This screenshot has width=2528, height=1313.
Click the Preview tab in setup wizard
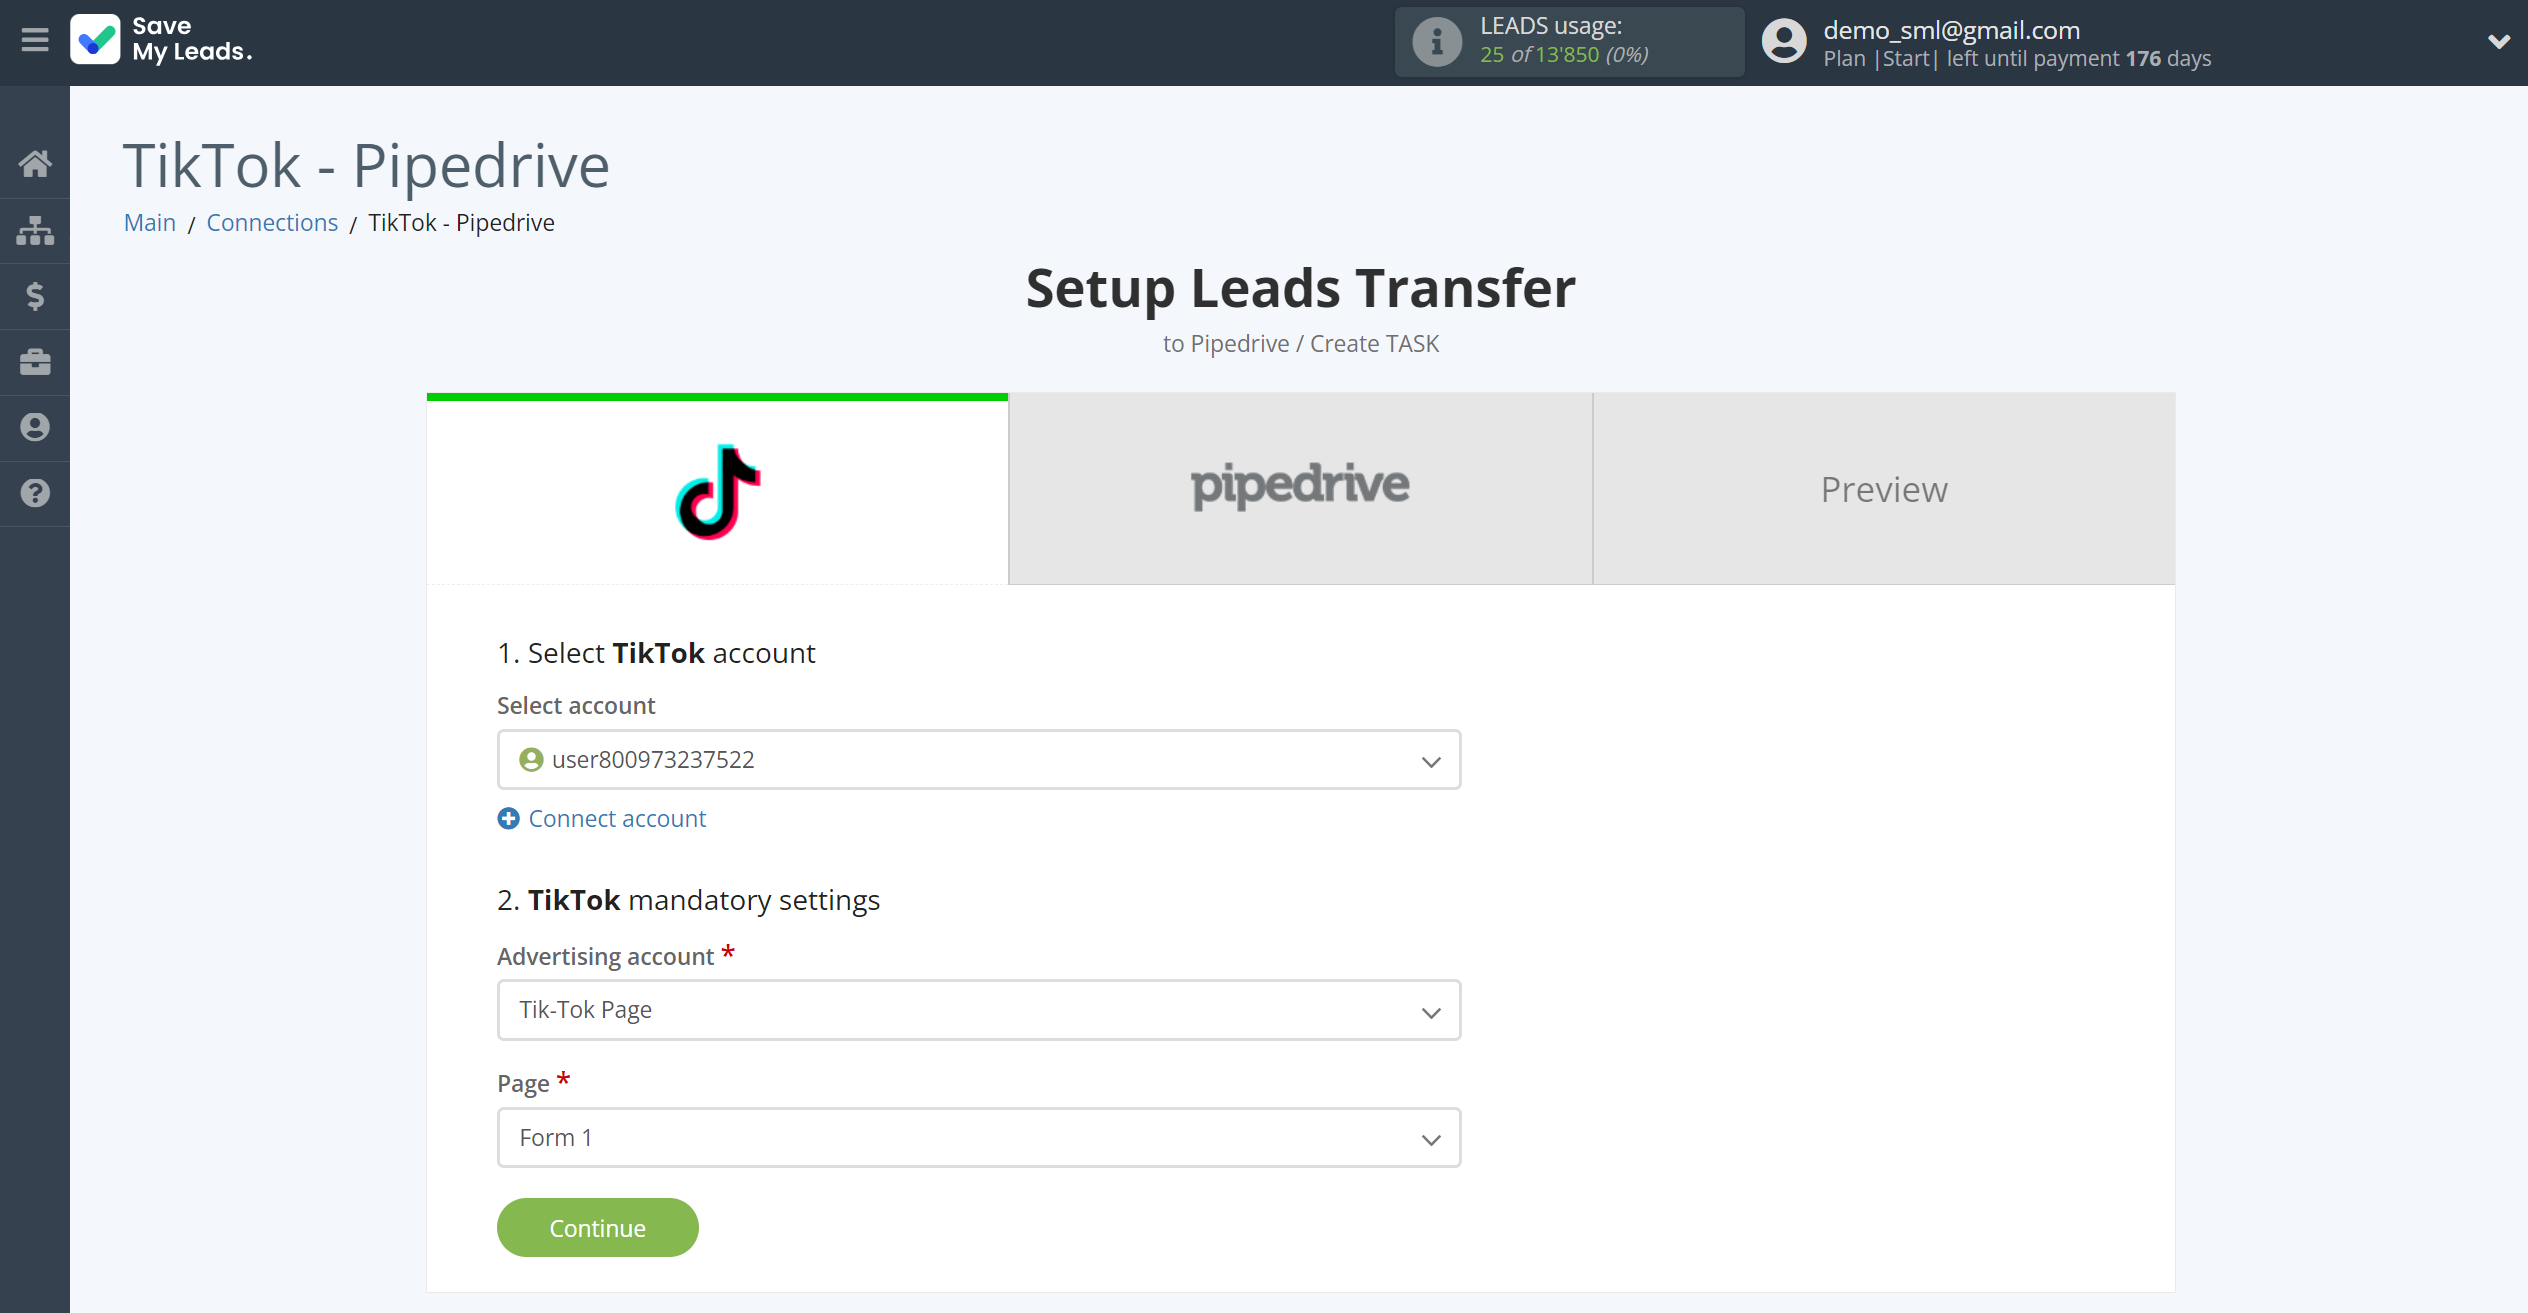1884,488
